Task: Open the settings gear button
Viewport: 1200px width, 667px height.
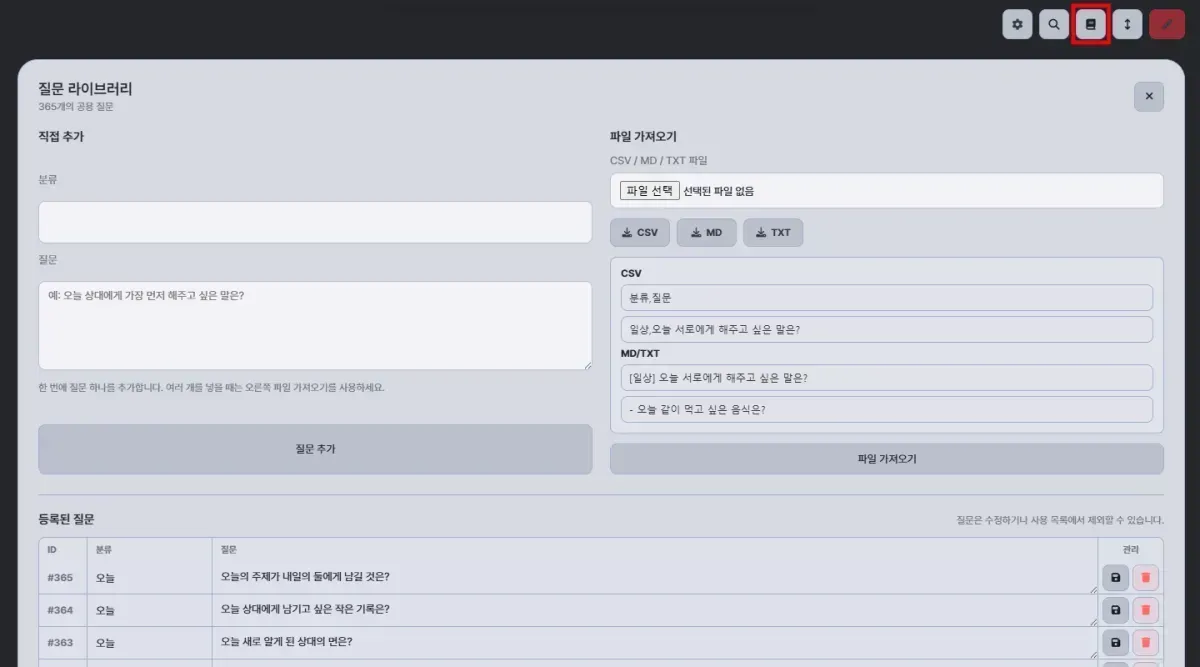Action: [1018, 24]
